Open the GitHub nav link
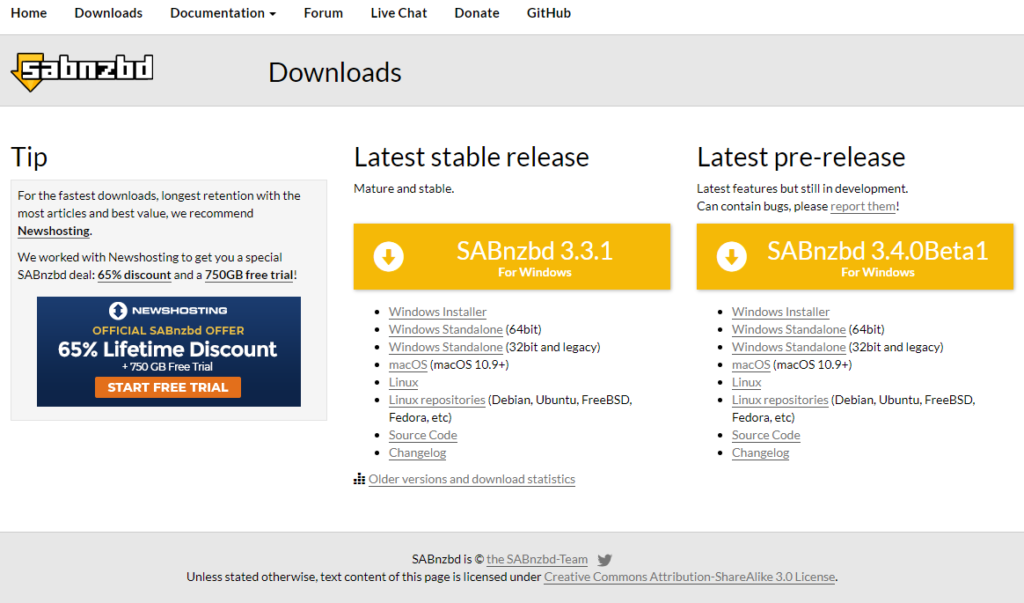The image size is (1024, 603). [x=549, y=13]
